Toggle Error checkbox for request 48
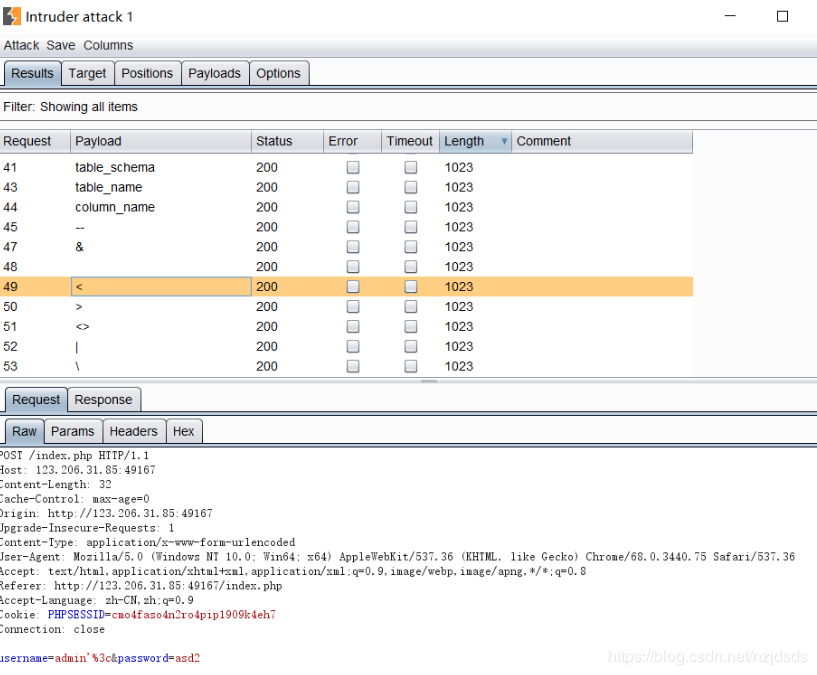 pos(353,266)
